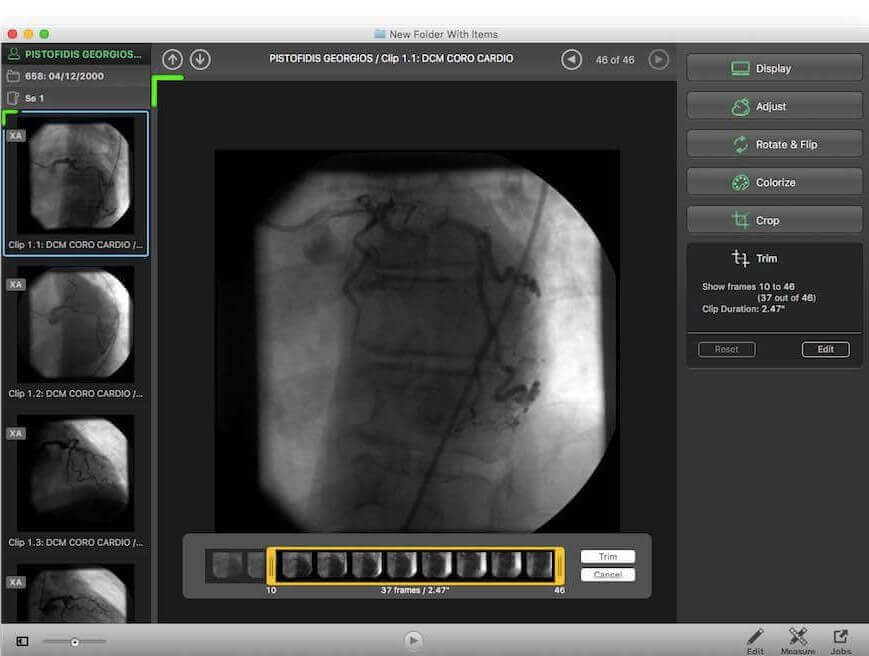Select study 658: 04/12/2000
The image size is (869, 656).
tap(70, 76)
